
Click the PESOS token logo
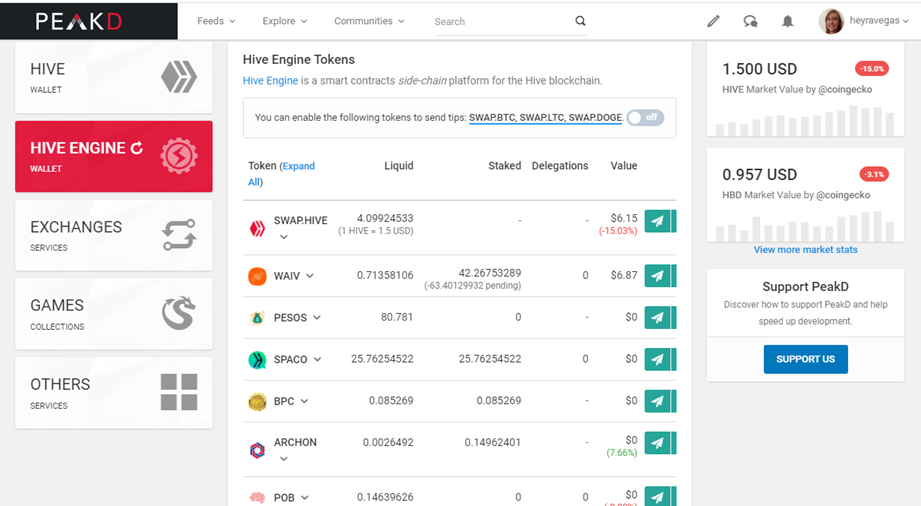[257, 318]
